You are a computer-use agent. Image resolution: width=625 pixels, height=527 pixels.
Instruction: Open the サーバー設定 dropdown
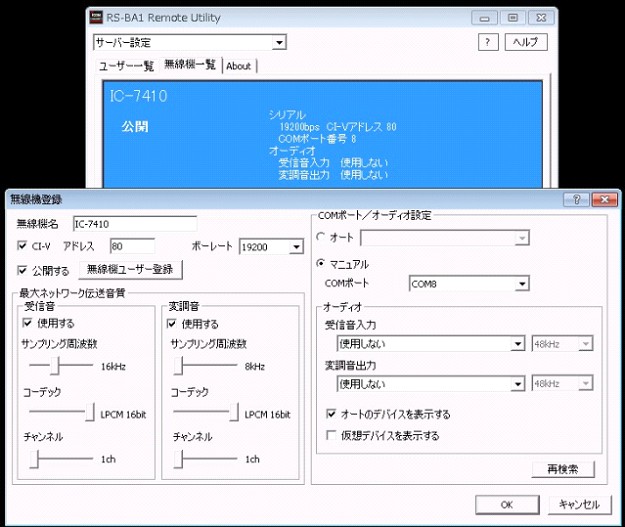tap(279, 42)
